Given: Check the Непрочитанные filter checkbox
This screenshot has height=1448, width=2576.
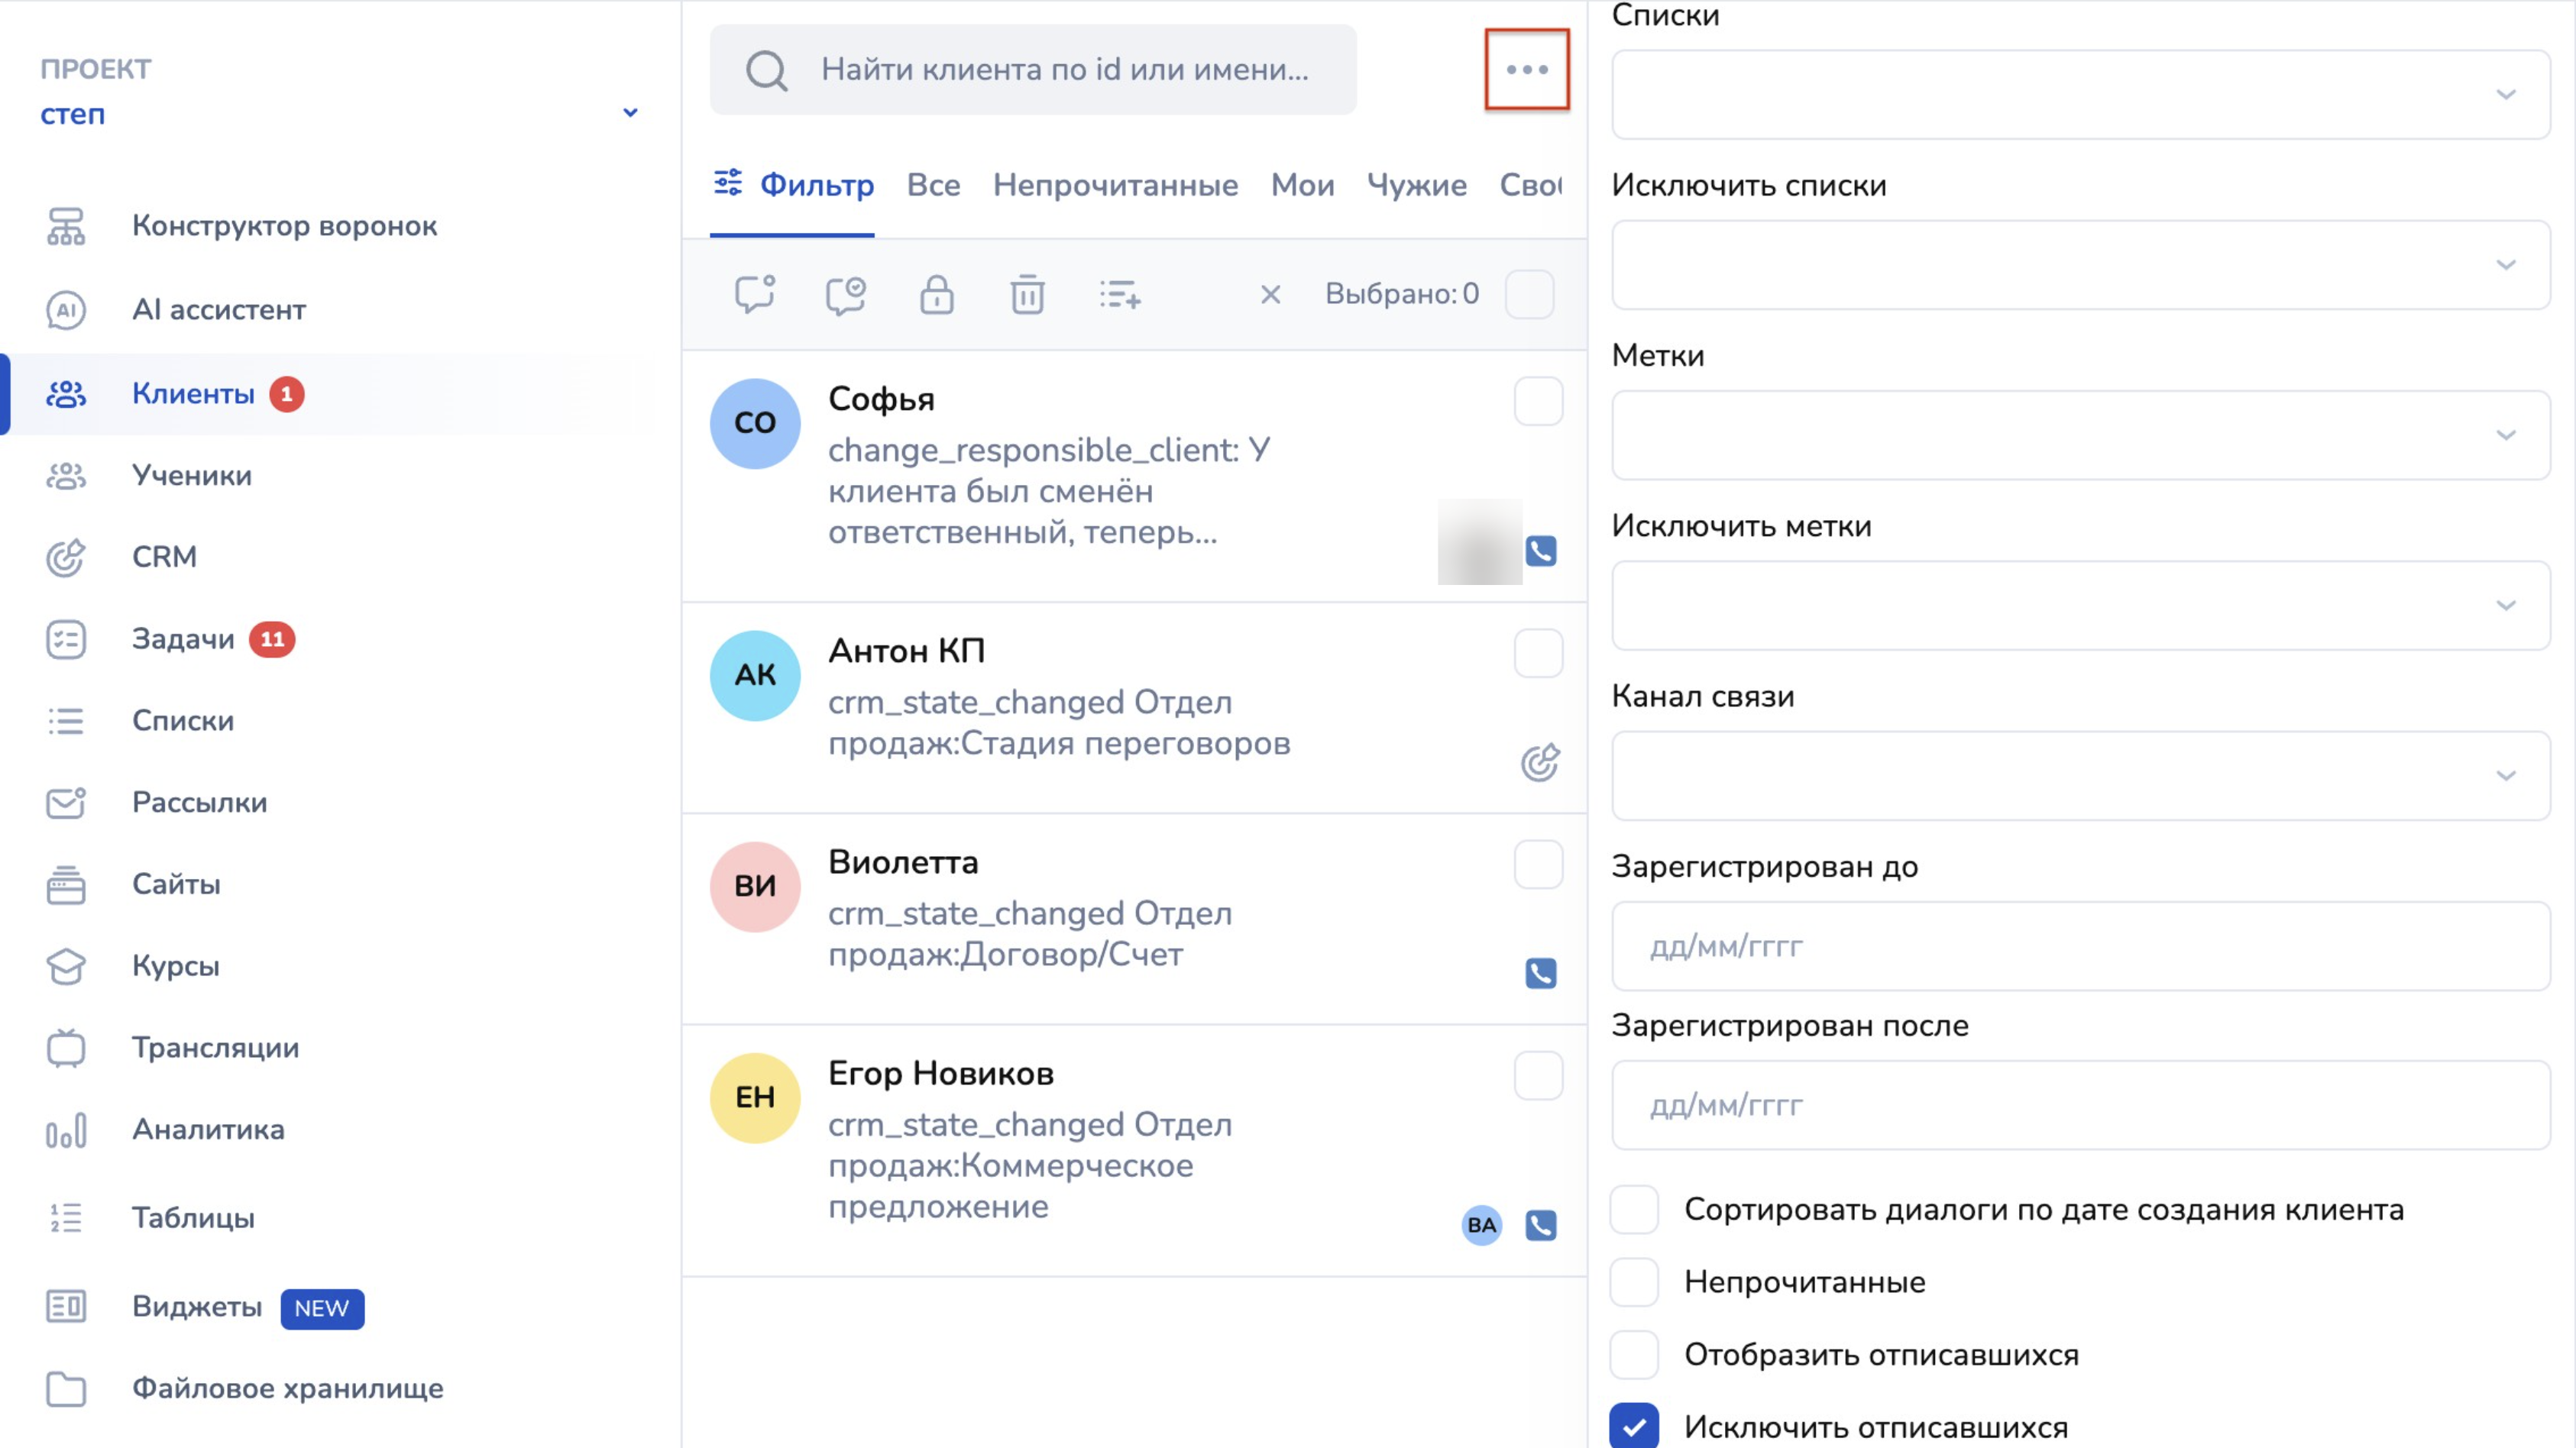Looking at the screenshot, I should [1634, 1282].
